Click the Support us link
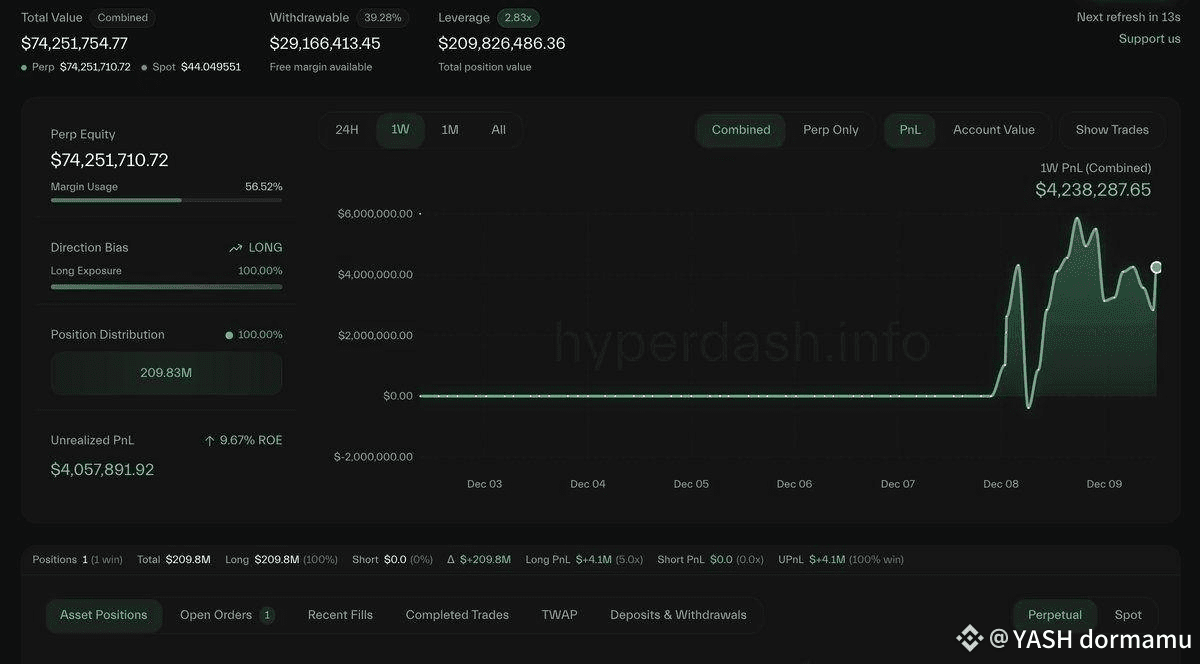This screenshot has height=664, width=1200. click(1149, 39)
